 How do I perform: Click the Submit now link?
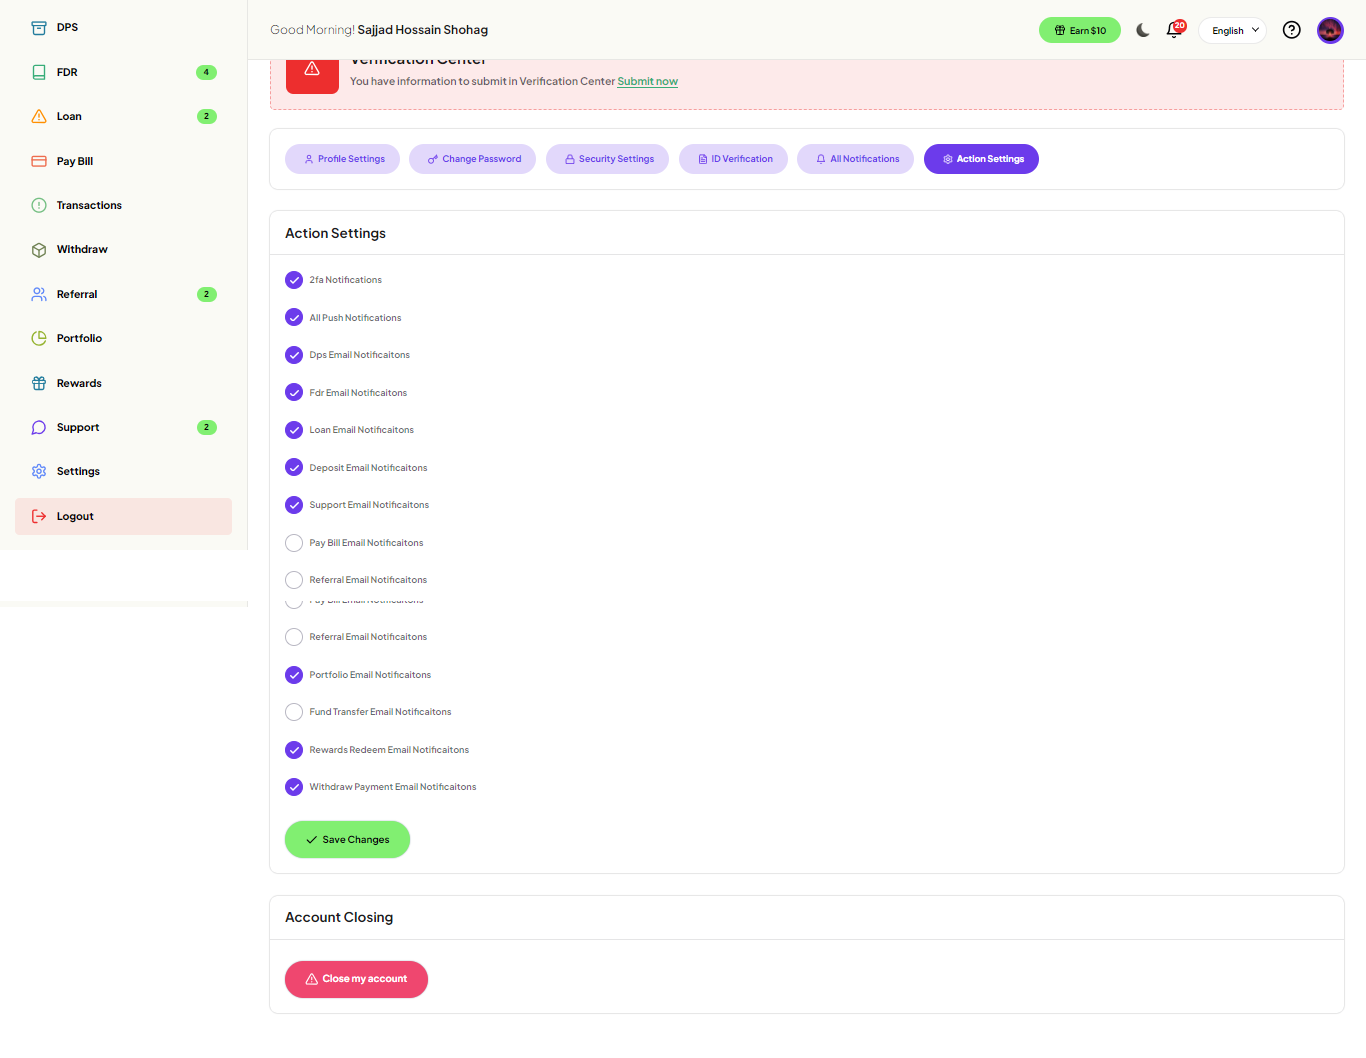647,81
